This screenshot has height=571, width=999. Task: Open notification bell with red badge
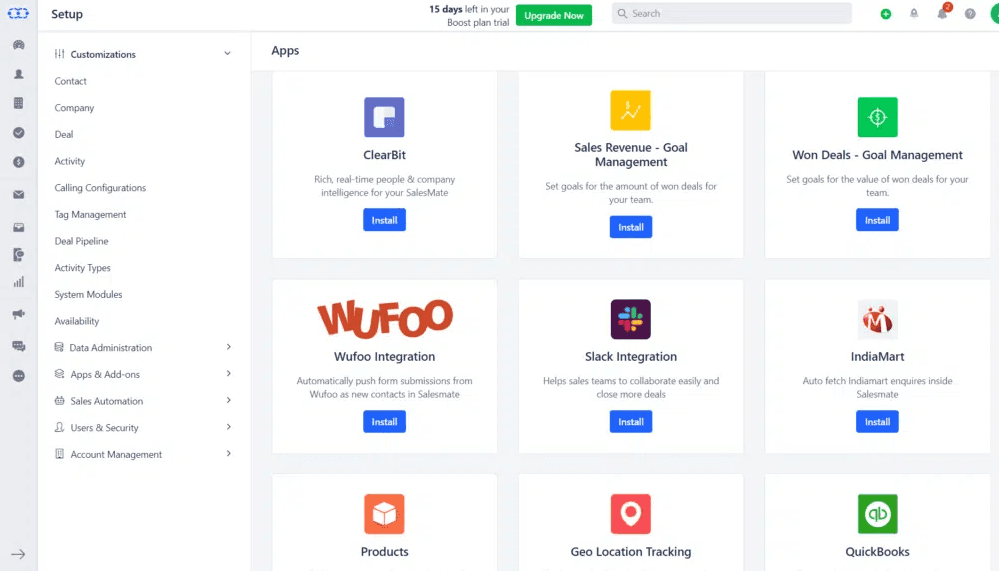[x=943, y=12]
